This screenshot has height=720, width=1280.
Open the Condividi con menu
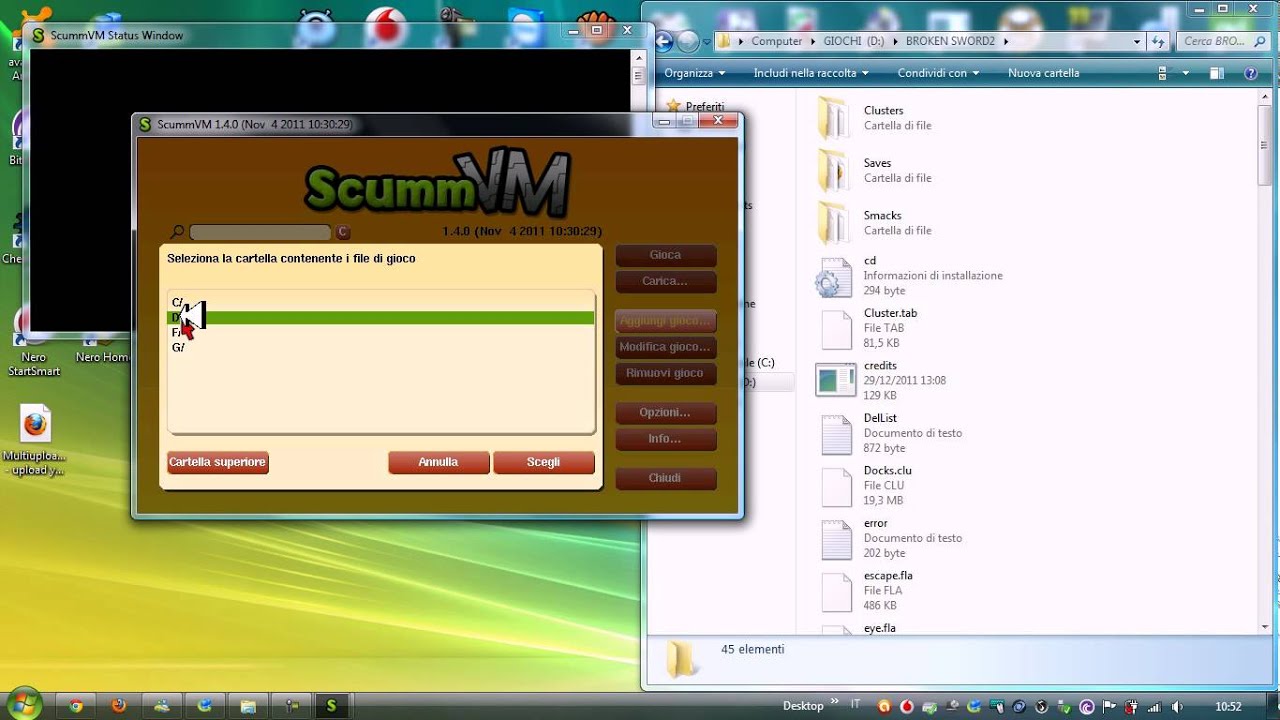(x=938, y=73)
